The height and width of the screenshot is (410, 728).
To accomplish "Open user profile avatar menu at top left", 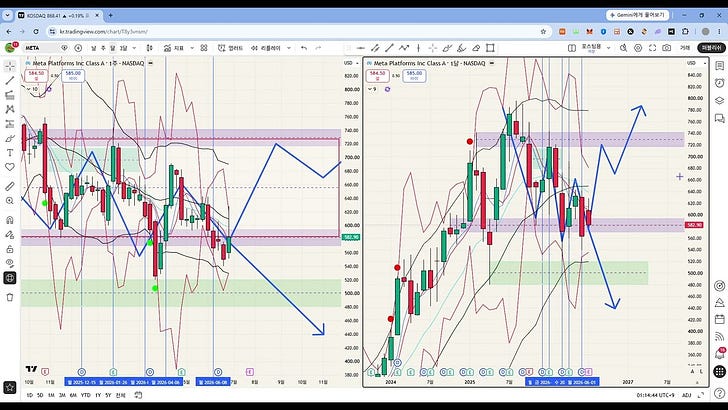I will tap(10, 47).
